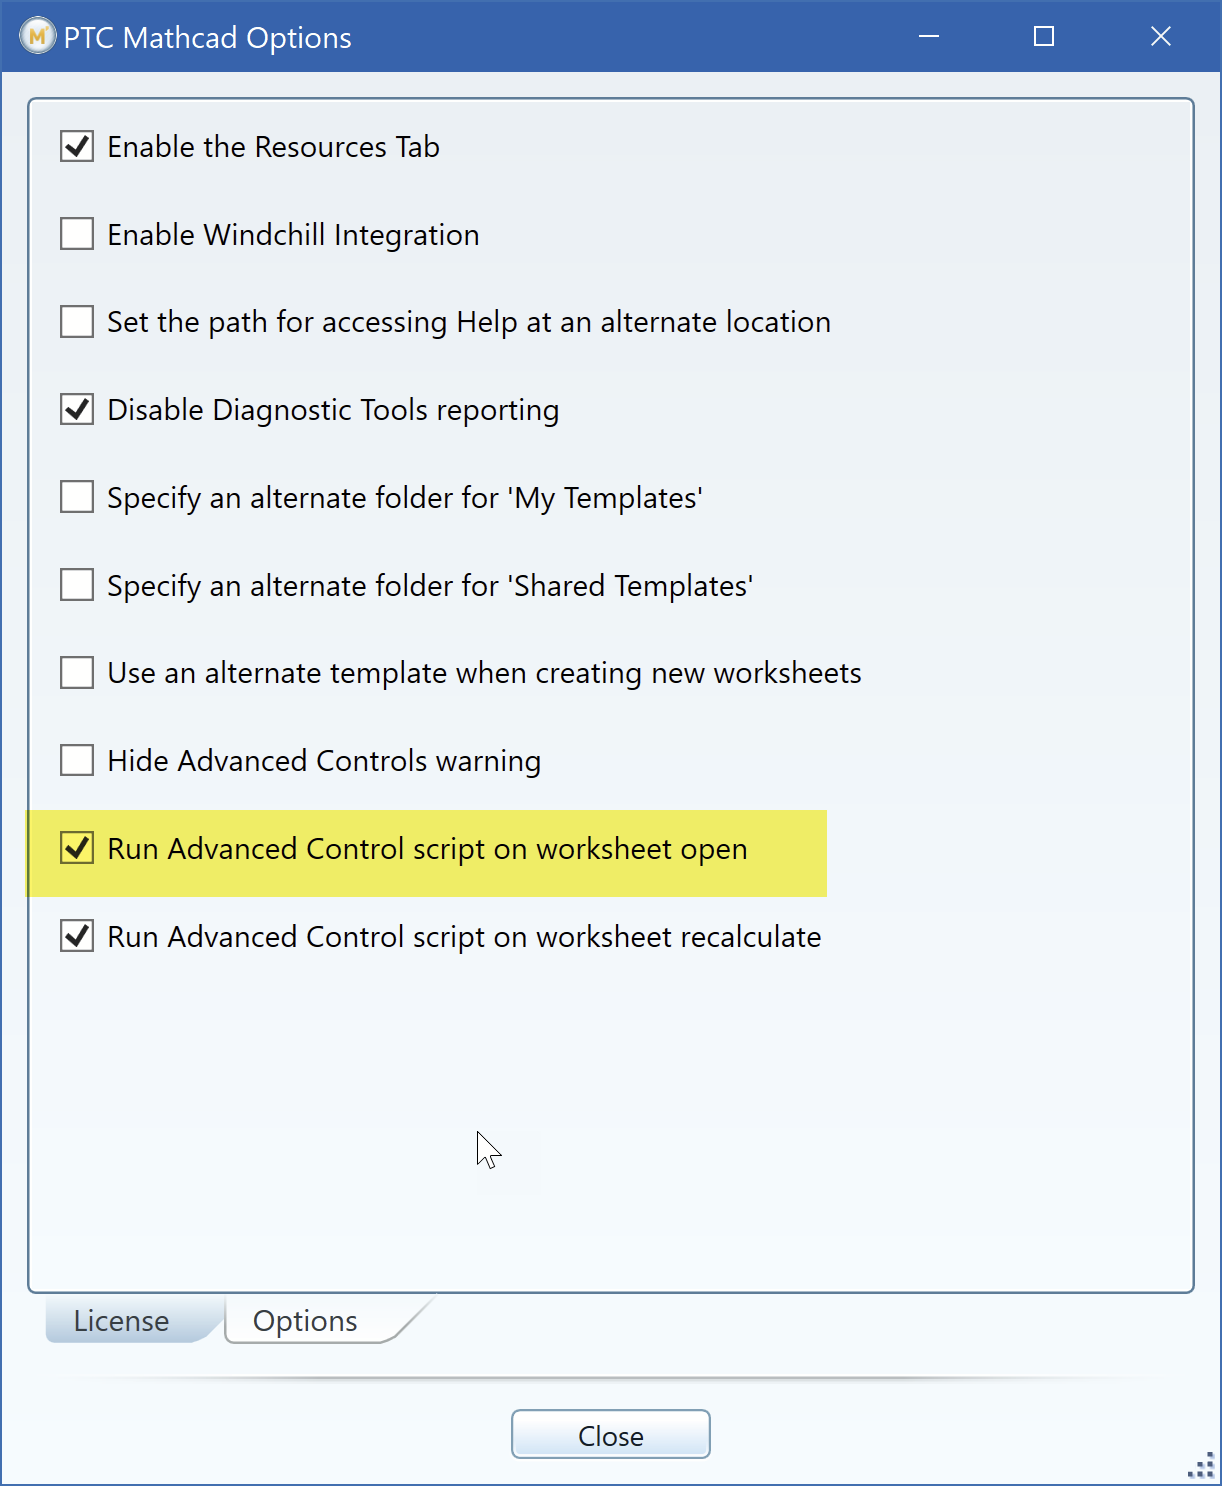Click the PTC Mathcad logo in the title bar
Viewport: 1222px width, 1486px height.
point(36,36)
